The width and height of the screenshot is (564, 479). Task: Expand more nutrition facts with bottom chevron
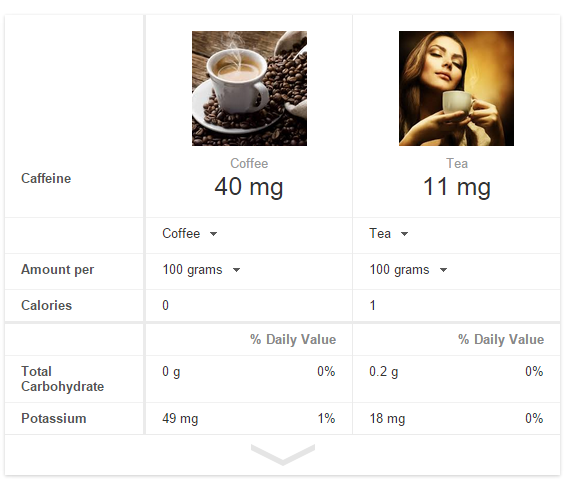(283, 455)
